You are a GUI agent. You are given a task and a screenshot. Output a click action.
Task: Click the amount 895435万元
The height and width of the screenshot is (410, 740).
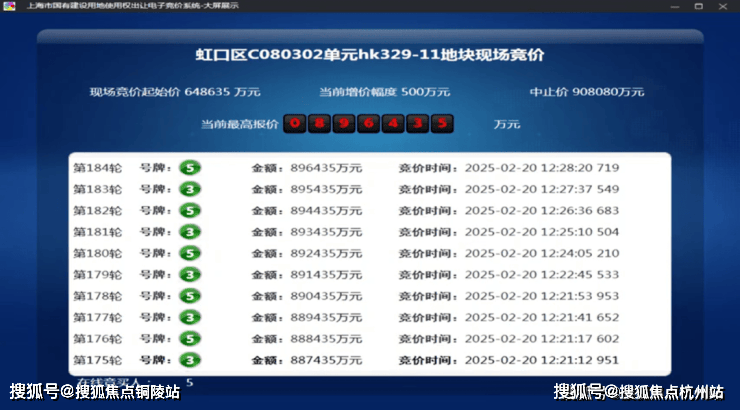coord(326,189)
